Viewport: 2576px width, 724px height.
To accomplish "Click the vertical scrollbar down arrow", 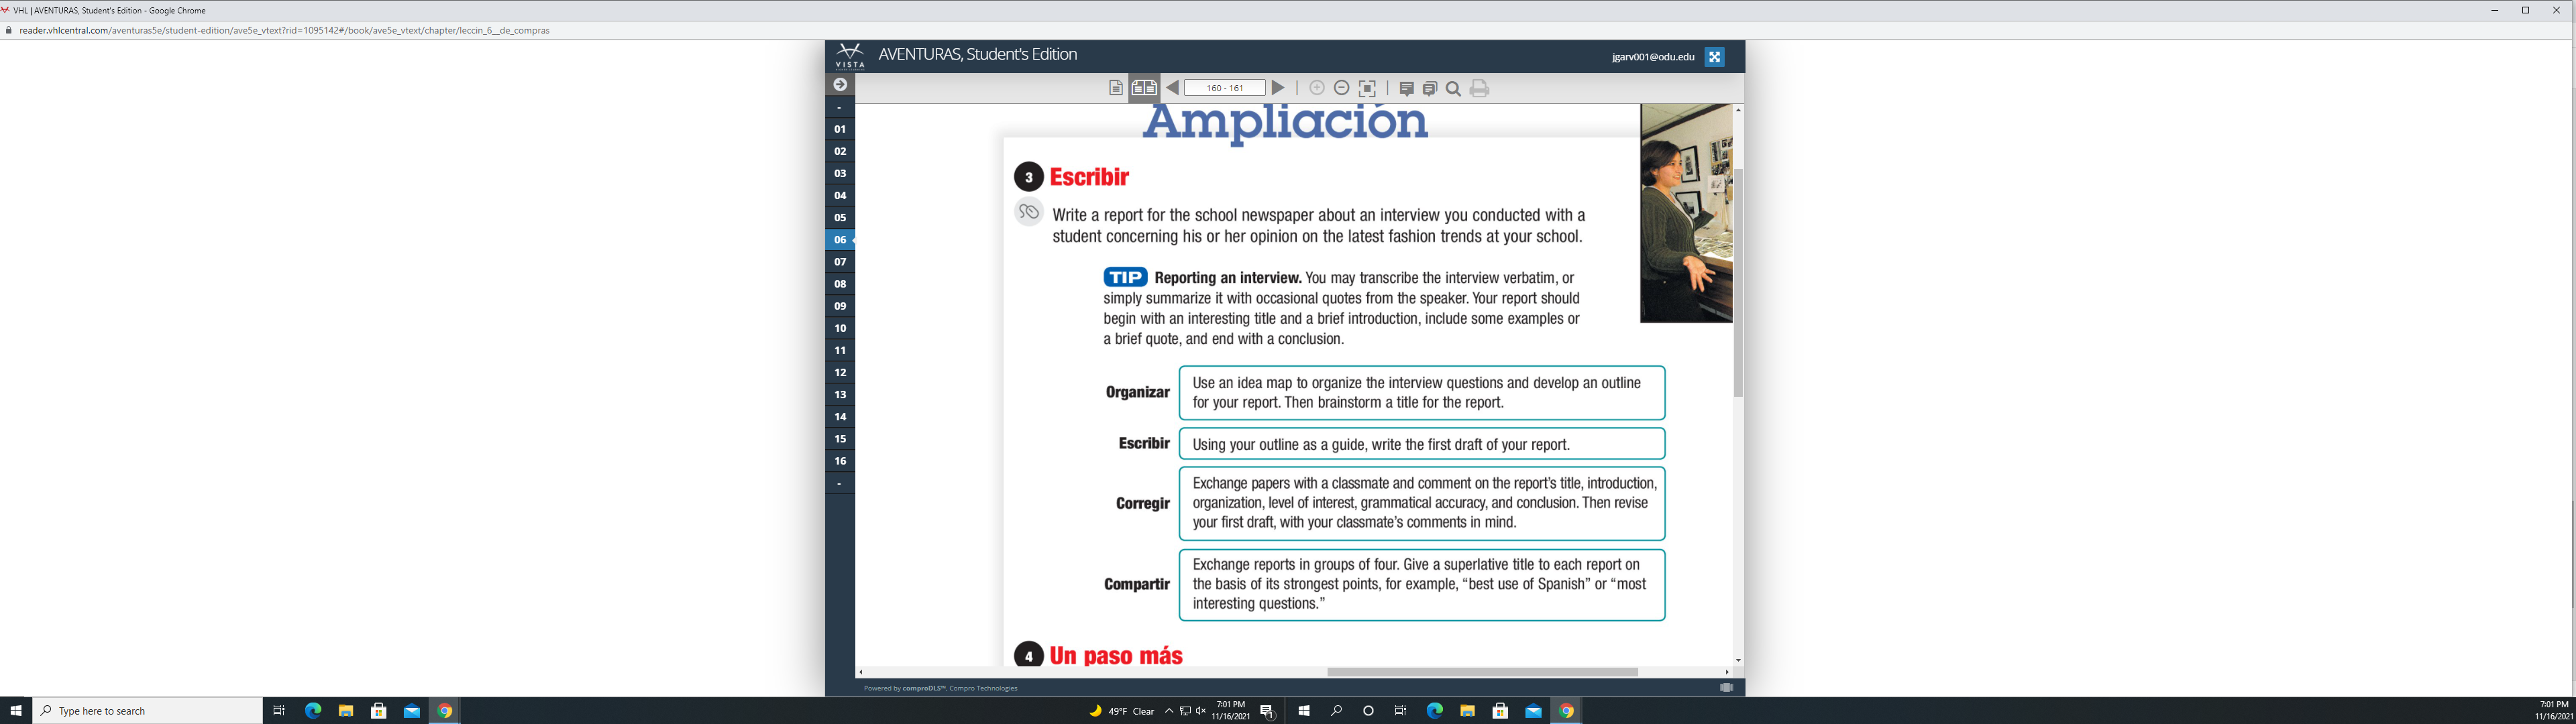I will point(1738,660).
